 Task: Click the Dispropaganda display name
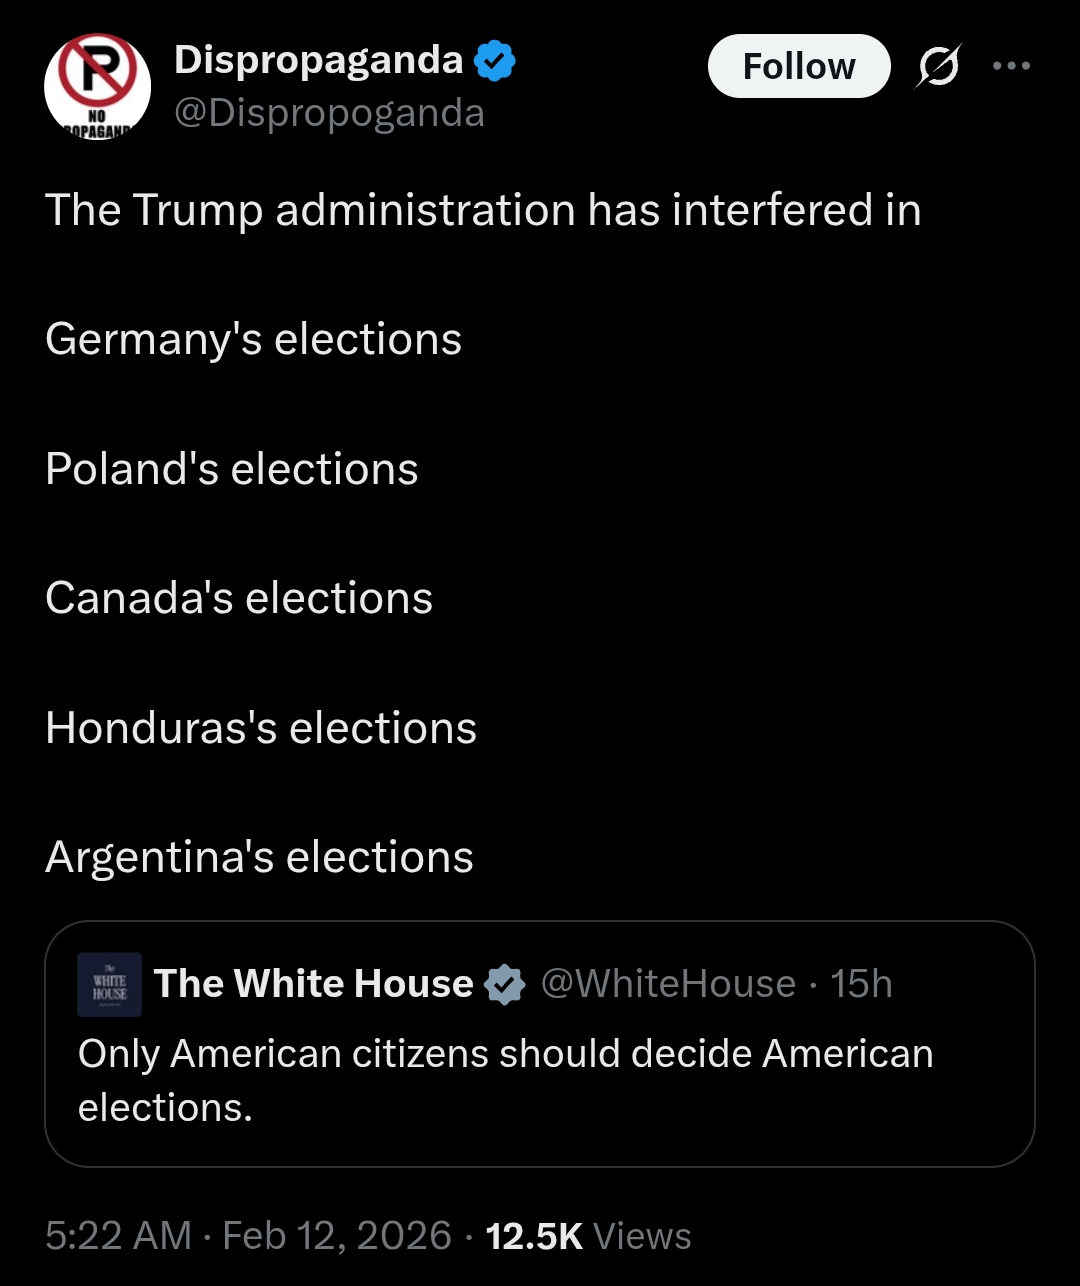318,60
